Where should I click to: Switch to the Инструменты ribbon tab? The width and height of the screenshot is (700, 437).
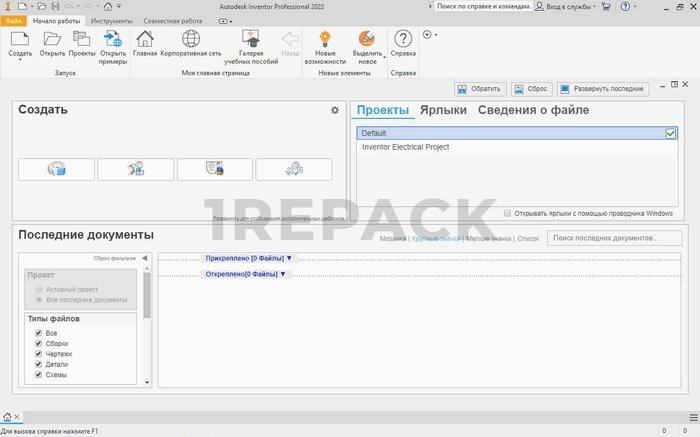click(x=112, y=20)
